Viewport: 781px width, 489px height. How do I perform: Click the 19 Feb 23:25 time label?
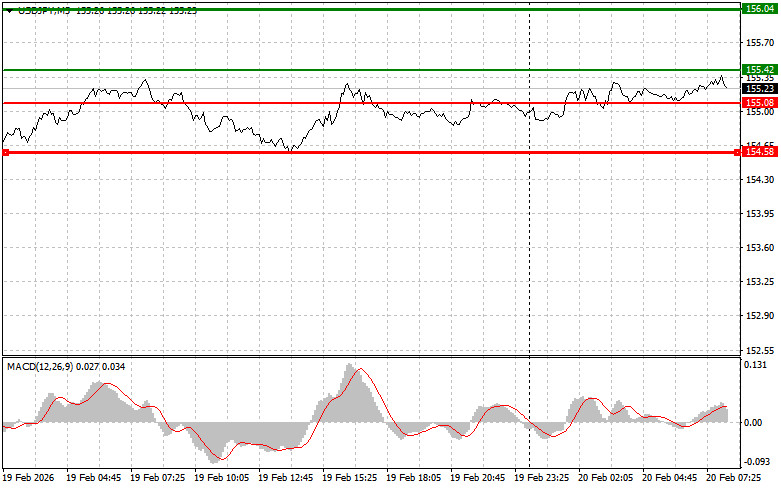[x=544, y=478]
